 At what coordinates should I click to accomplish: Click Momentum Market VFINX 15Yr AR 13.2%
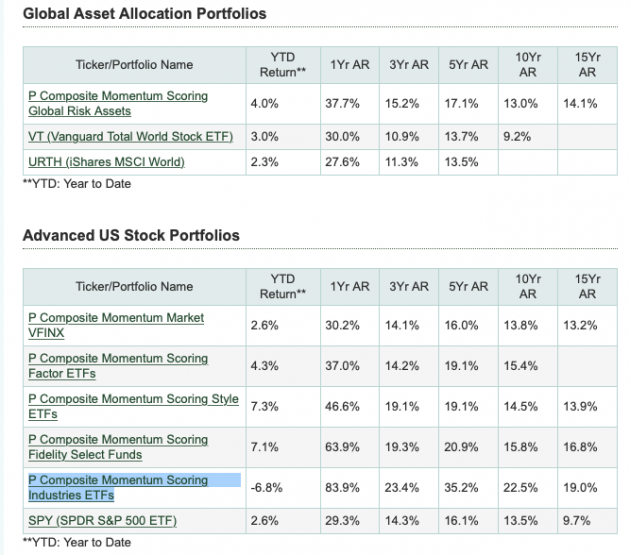[x=580, y=325]
